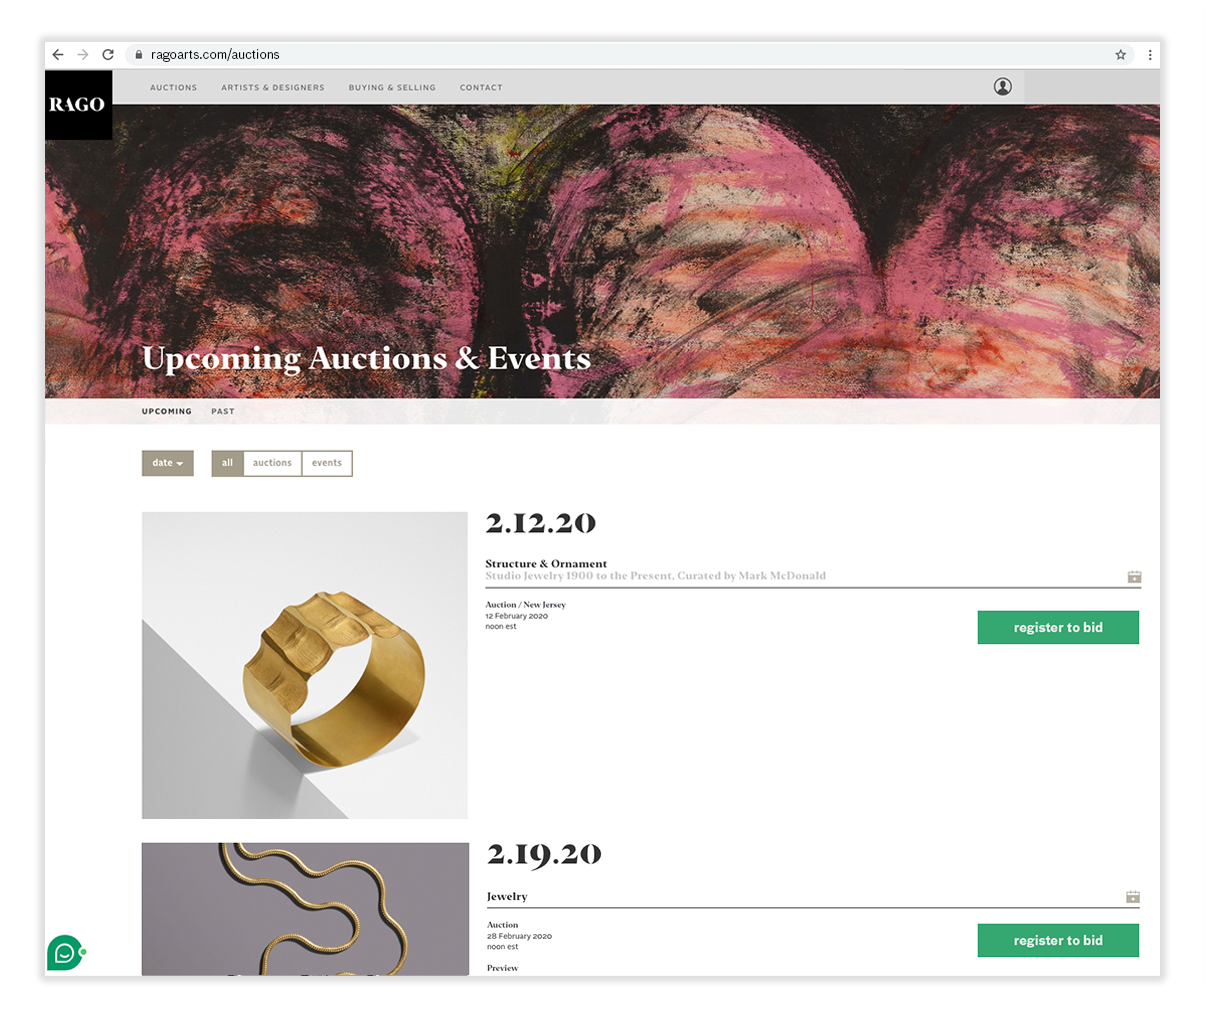Open the user account profile icon
This screenshot has height=1021, width=1206.
(1003, 87)
